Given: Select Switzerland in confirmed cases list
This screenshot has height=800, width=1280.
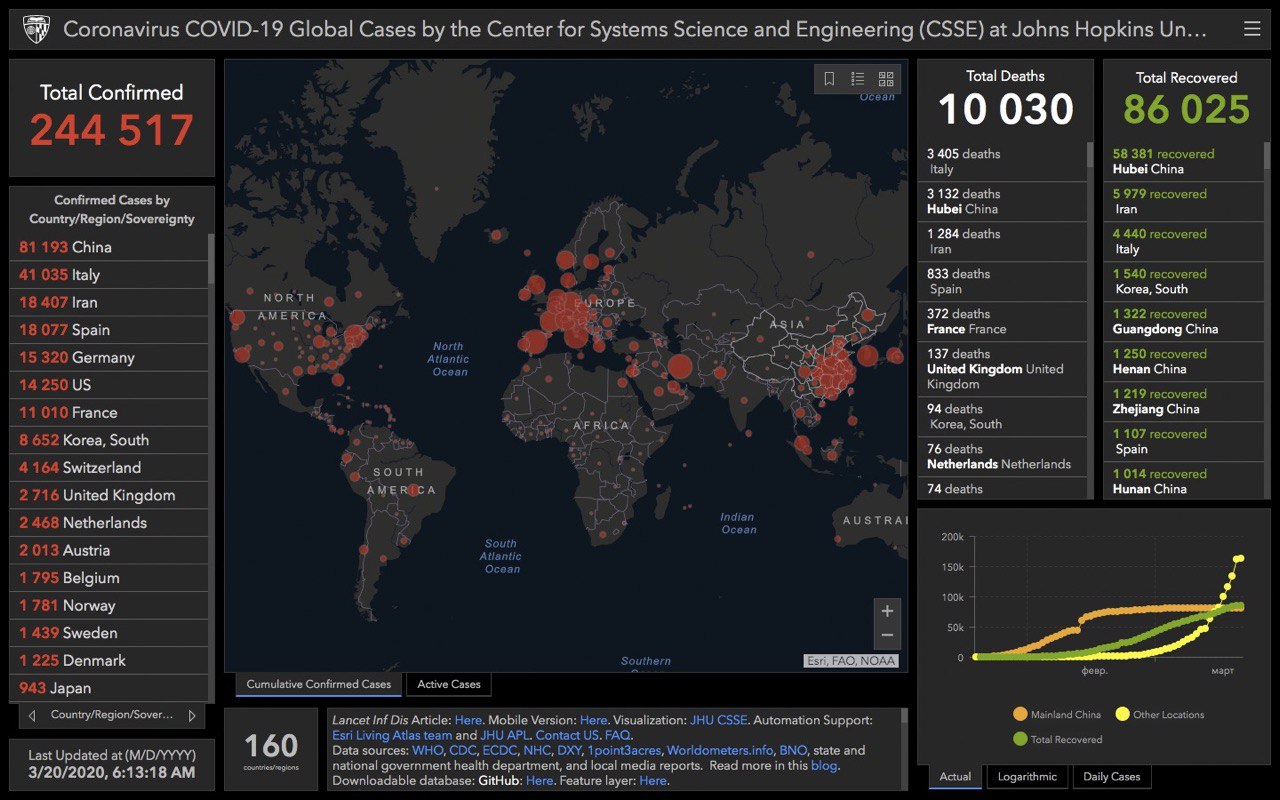Looking at the screenshot, I should point(110,467).
